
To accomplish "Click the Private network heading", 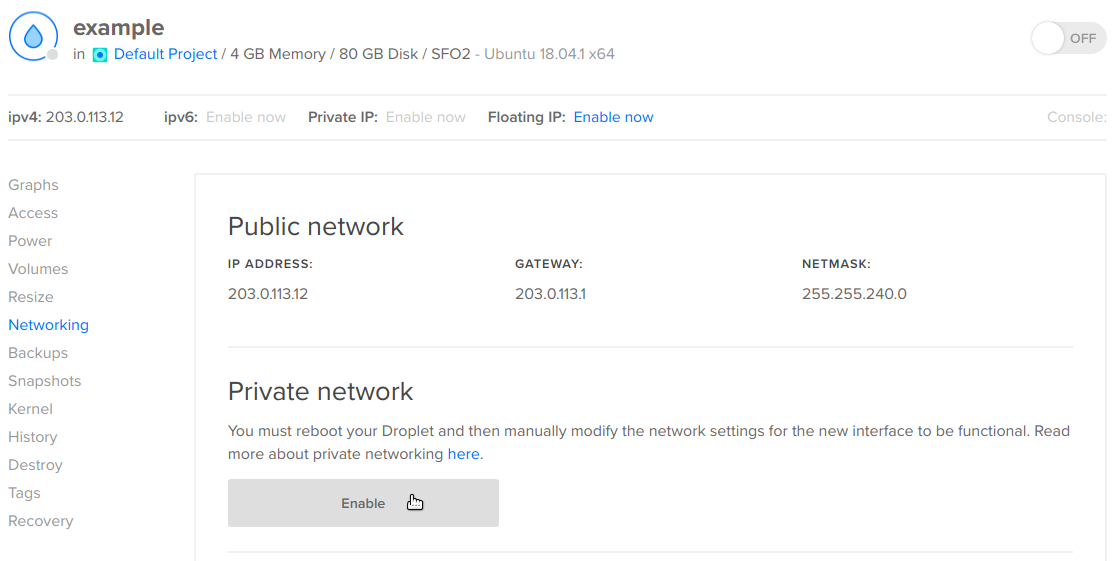I will [321, 391].
